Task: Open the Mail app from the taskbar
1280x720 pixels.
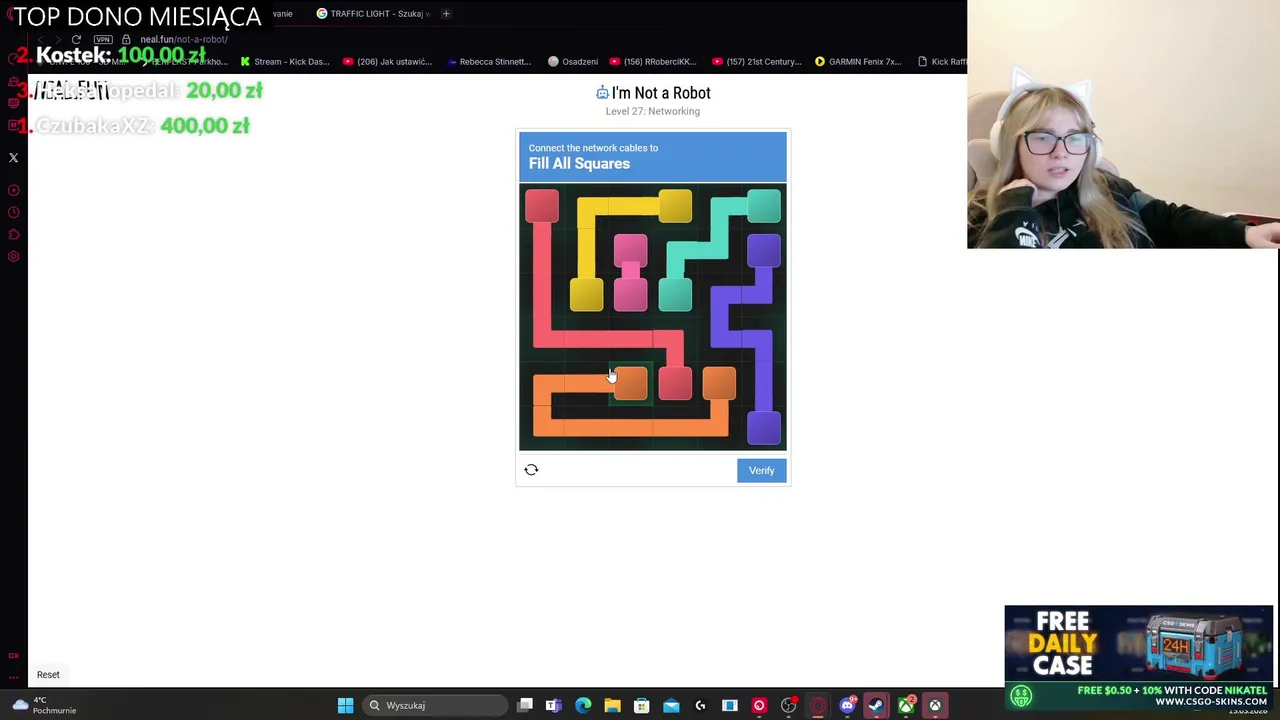Action: (671, 706)
